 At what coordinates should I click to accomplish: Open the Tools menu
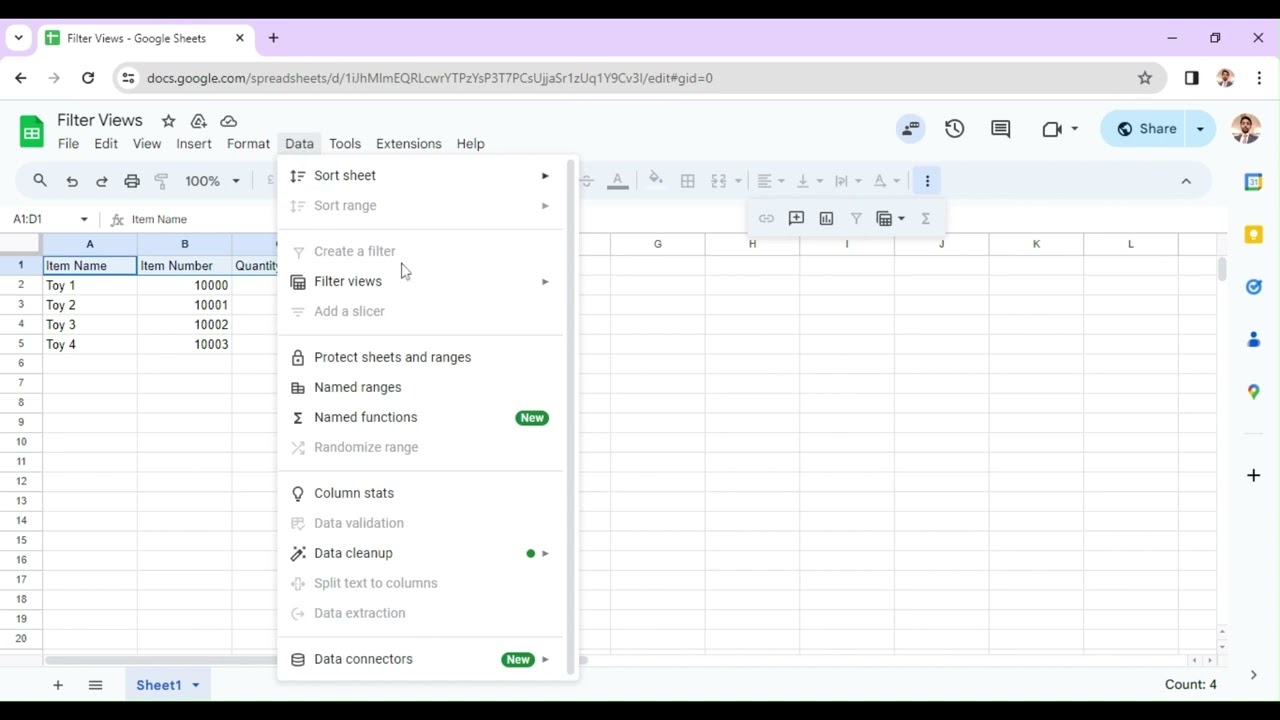[x=345, y=143]
